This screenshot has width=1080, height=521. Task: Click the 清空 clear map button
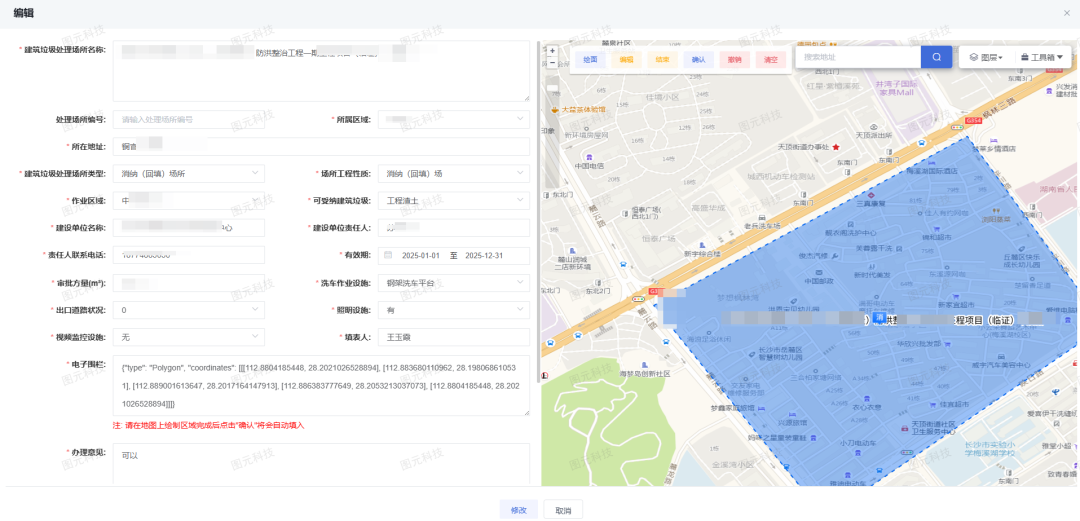[771, 60]
